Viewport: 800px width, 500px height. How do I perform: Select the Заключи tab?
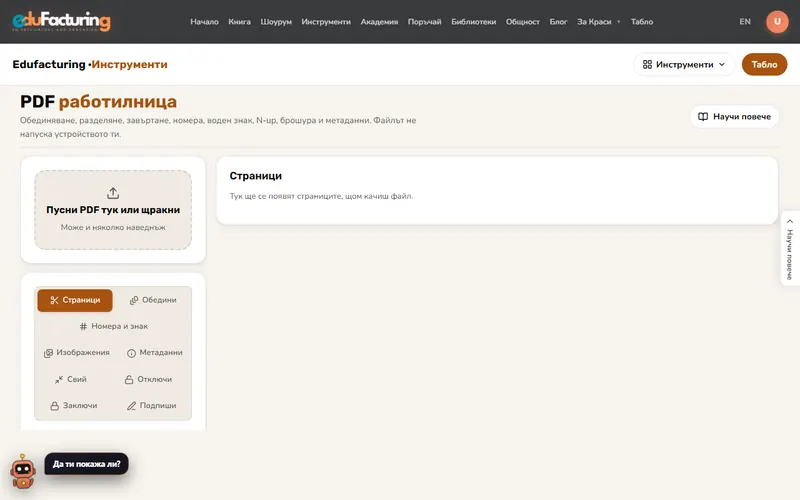click(73, 406)
